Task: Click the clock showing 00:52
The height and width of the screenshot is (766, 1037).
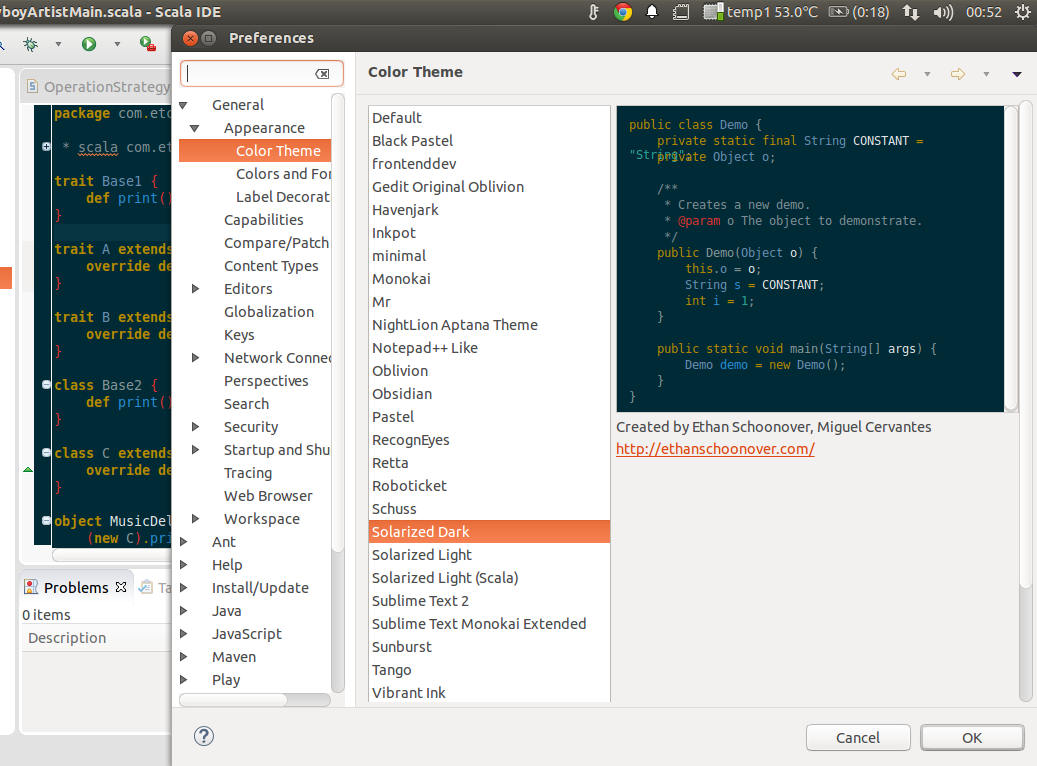Action: tap(984, 12)
